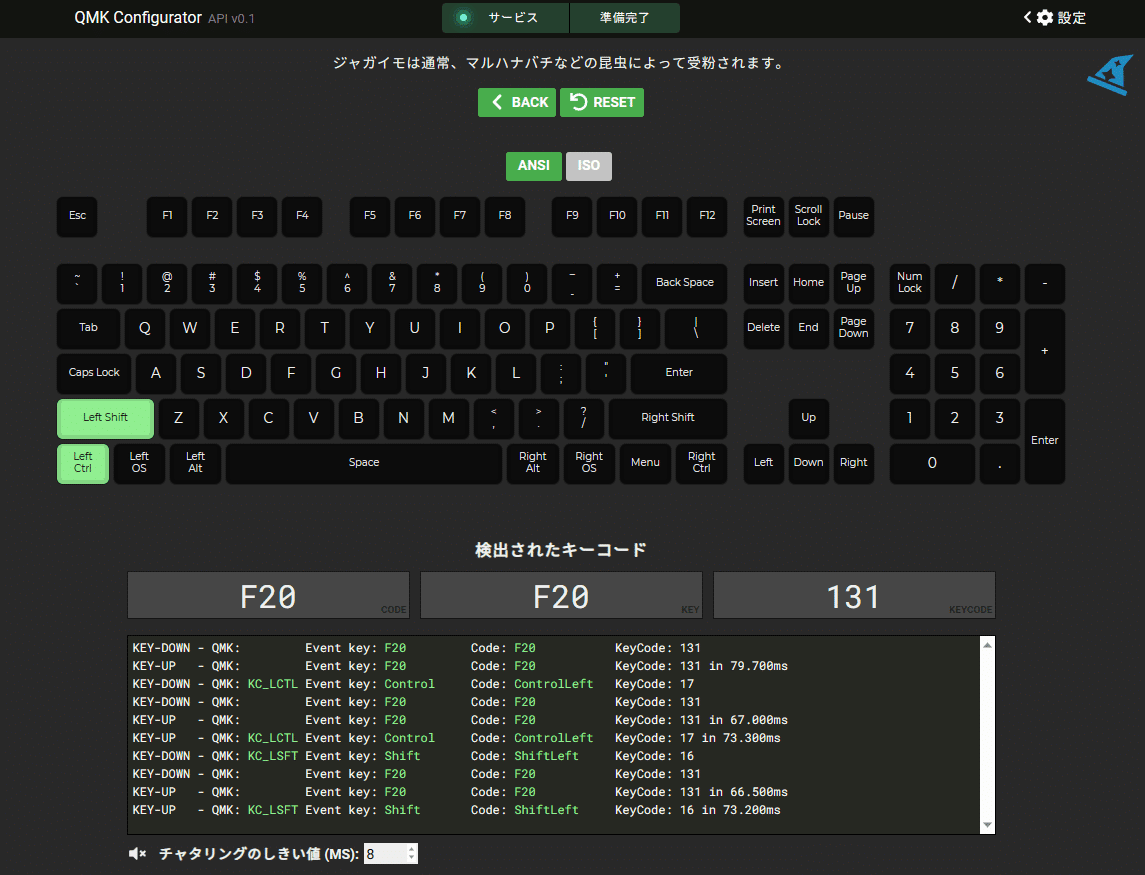Click the wizard hat help icon

coord(1111,75)
